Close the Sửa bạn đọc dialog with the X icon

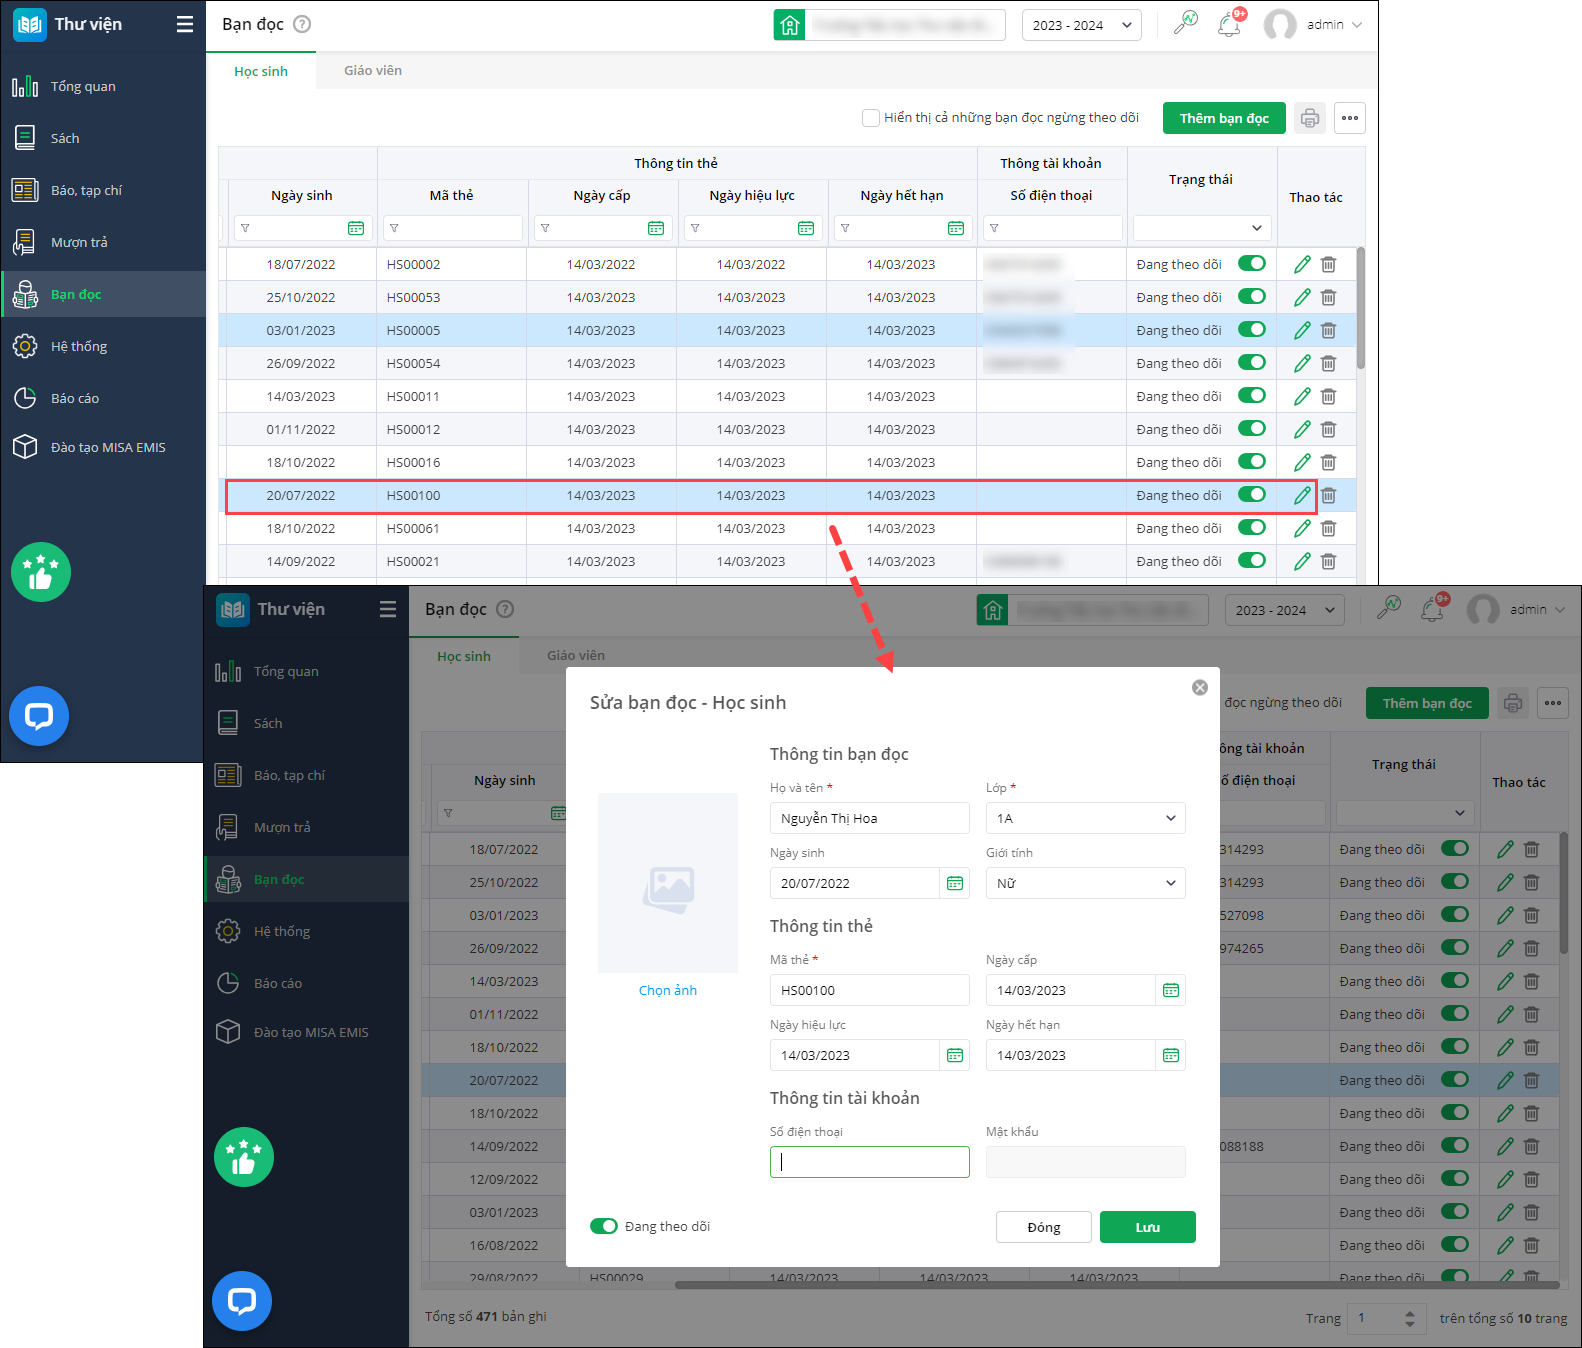click(x=1200, y=688)
